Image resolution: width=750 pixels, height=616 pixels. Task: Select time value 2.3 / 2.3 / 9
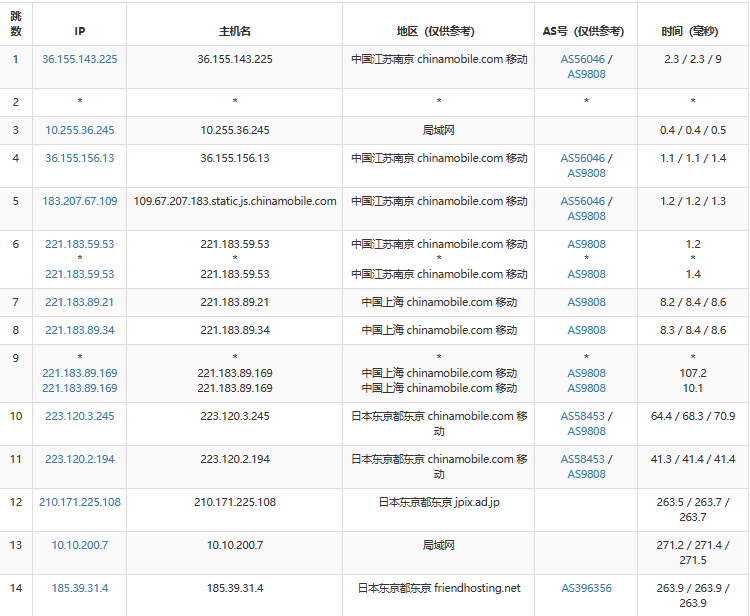(x=693, y=59)
